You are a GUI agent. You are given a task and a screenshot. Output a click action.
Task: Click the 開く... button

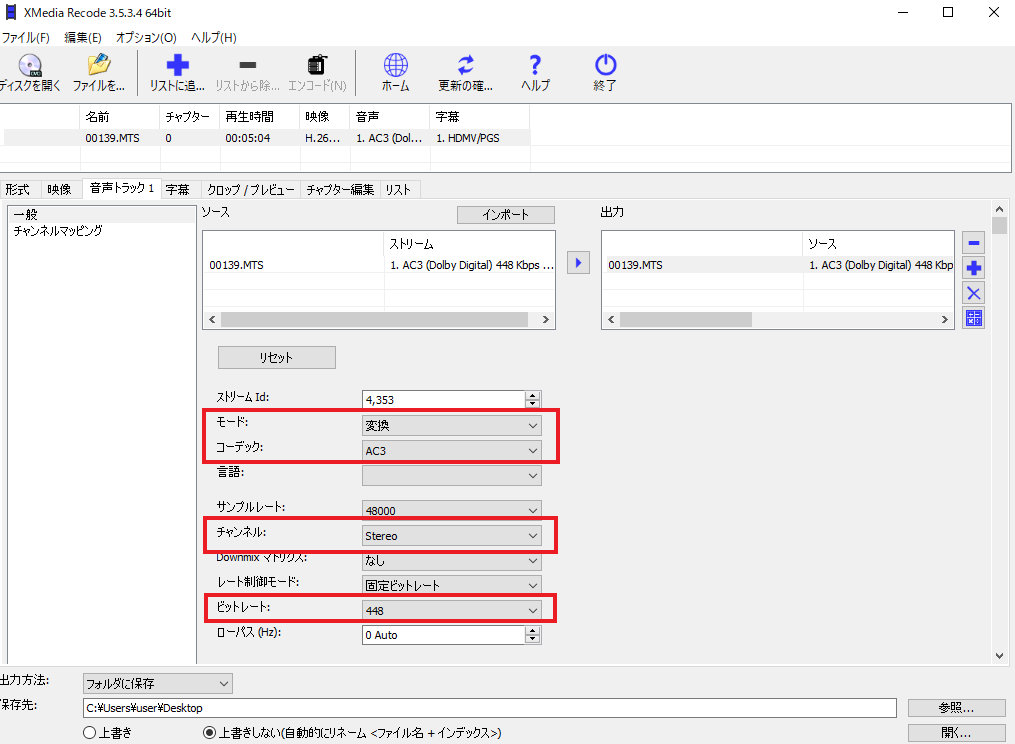(x=956, y=733)
